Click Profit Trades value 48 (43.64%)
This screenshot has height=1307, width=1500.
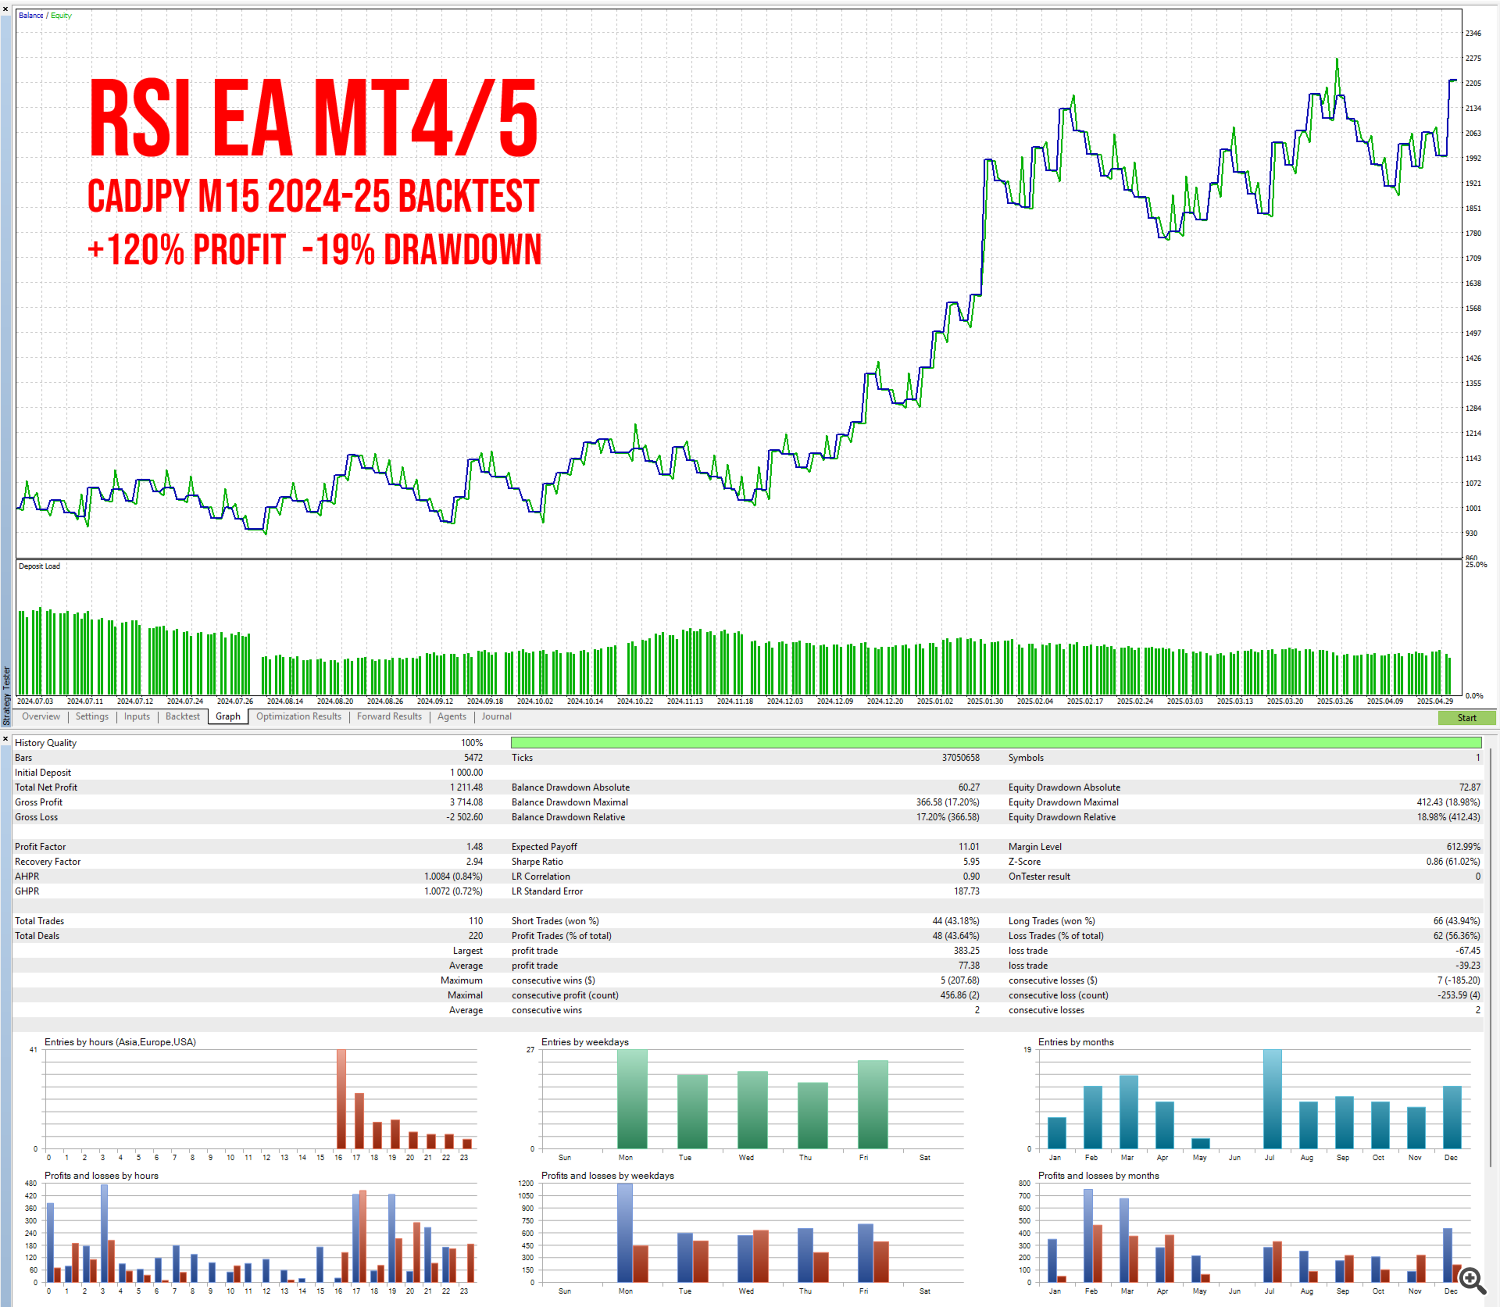pos(956,936)
